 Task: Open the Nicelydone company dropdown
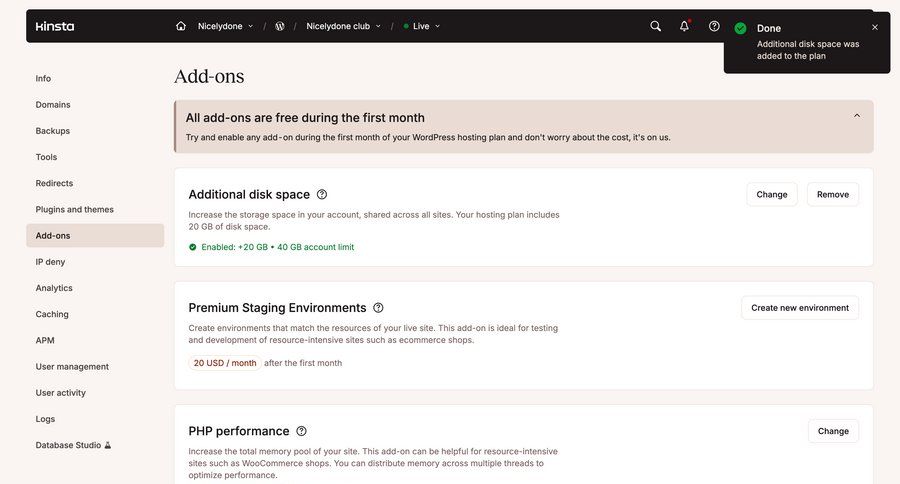[225, 26]
